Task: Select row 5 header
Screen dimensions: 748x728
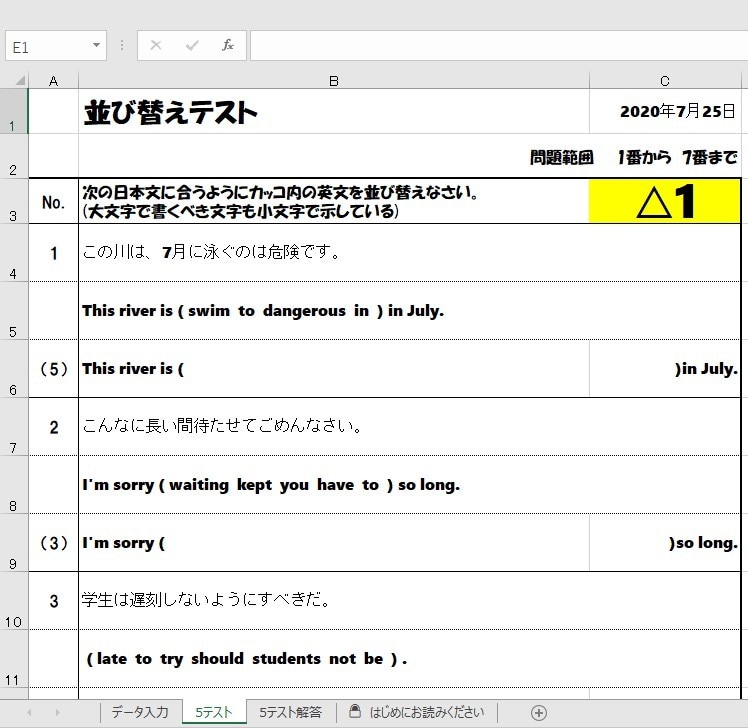Action: coord(13,311)
